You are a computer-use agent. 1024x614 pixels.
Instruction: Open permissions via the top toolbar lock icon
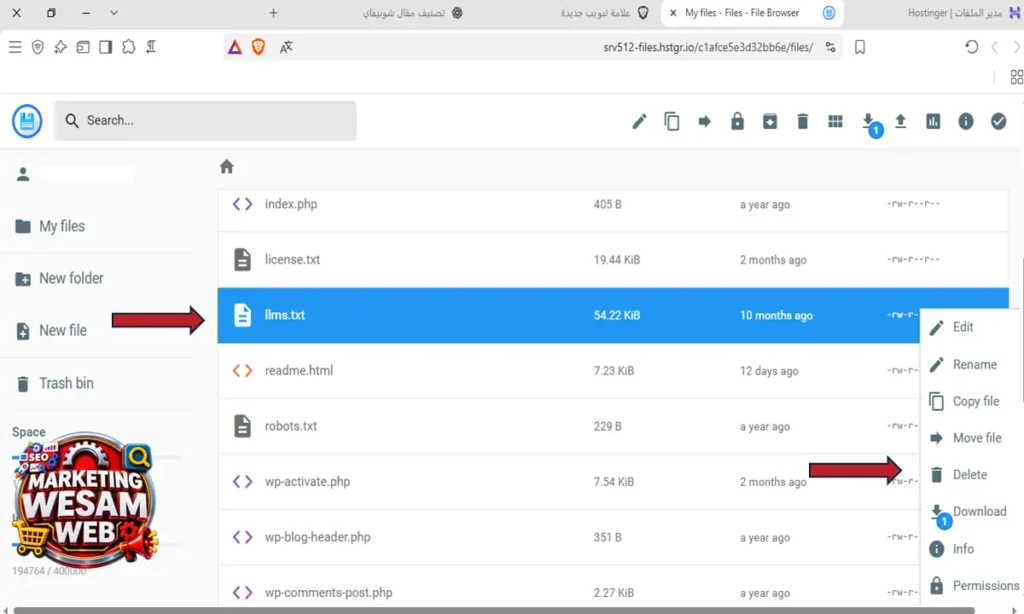click(737, 121)
